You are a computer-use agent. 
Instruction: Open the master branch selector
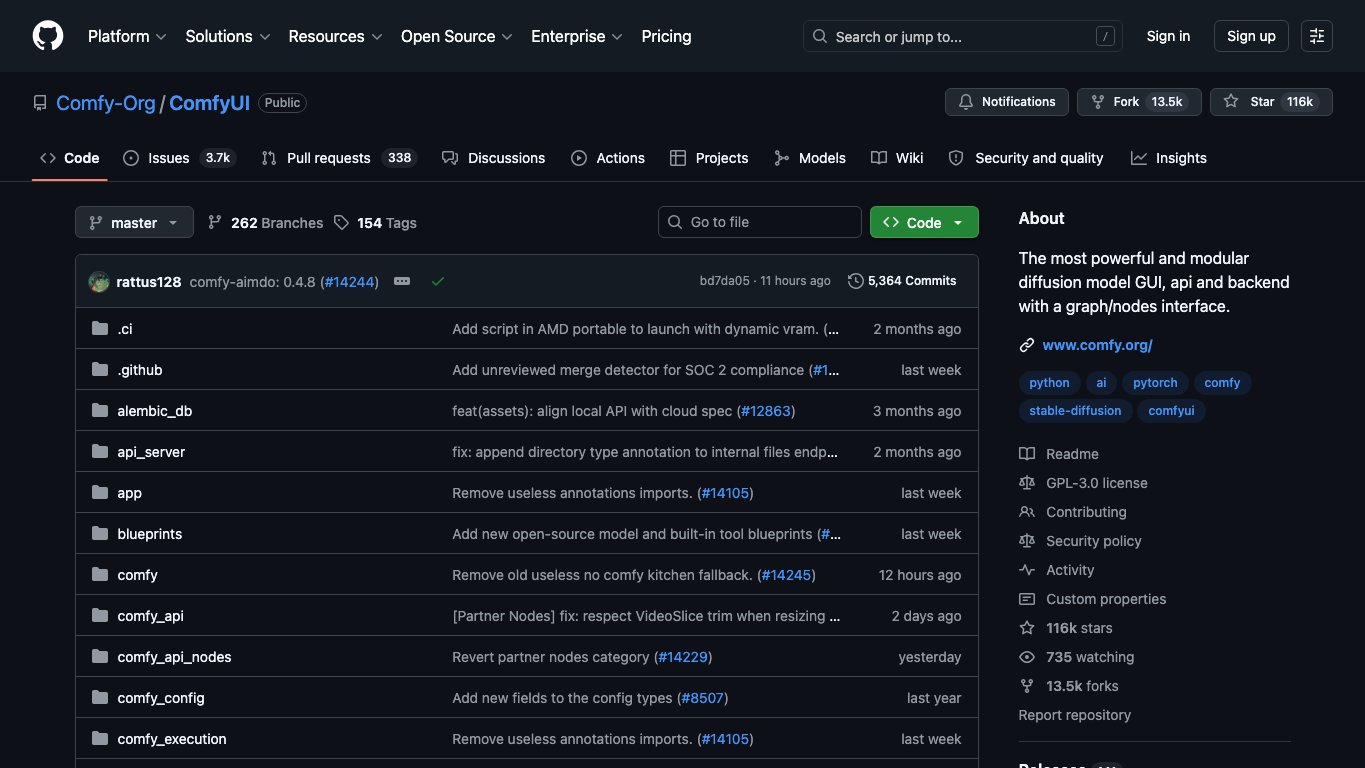(134, 222)
